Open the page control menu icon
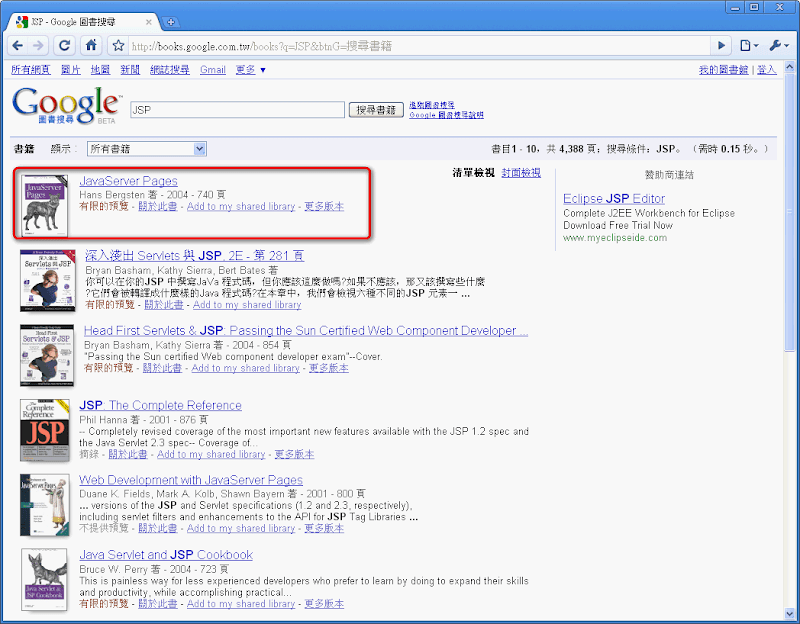The height and width of the screenshot is (624, 800). point(748,45)
